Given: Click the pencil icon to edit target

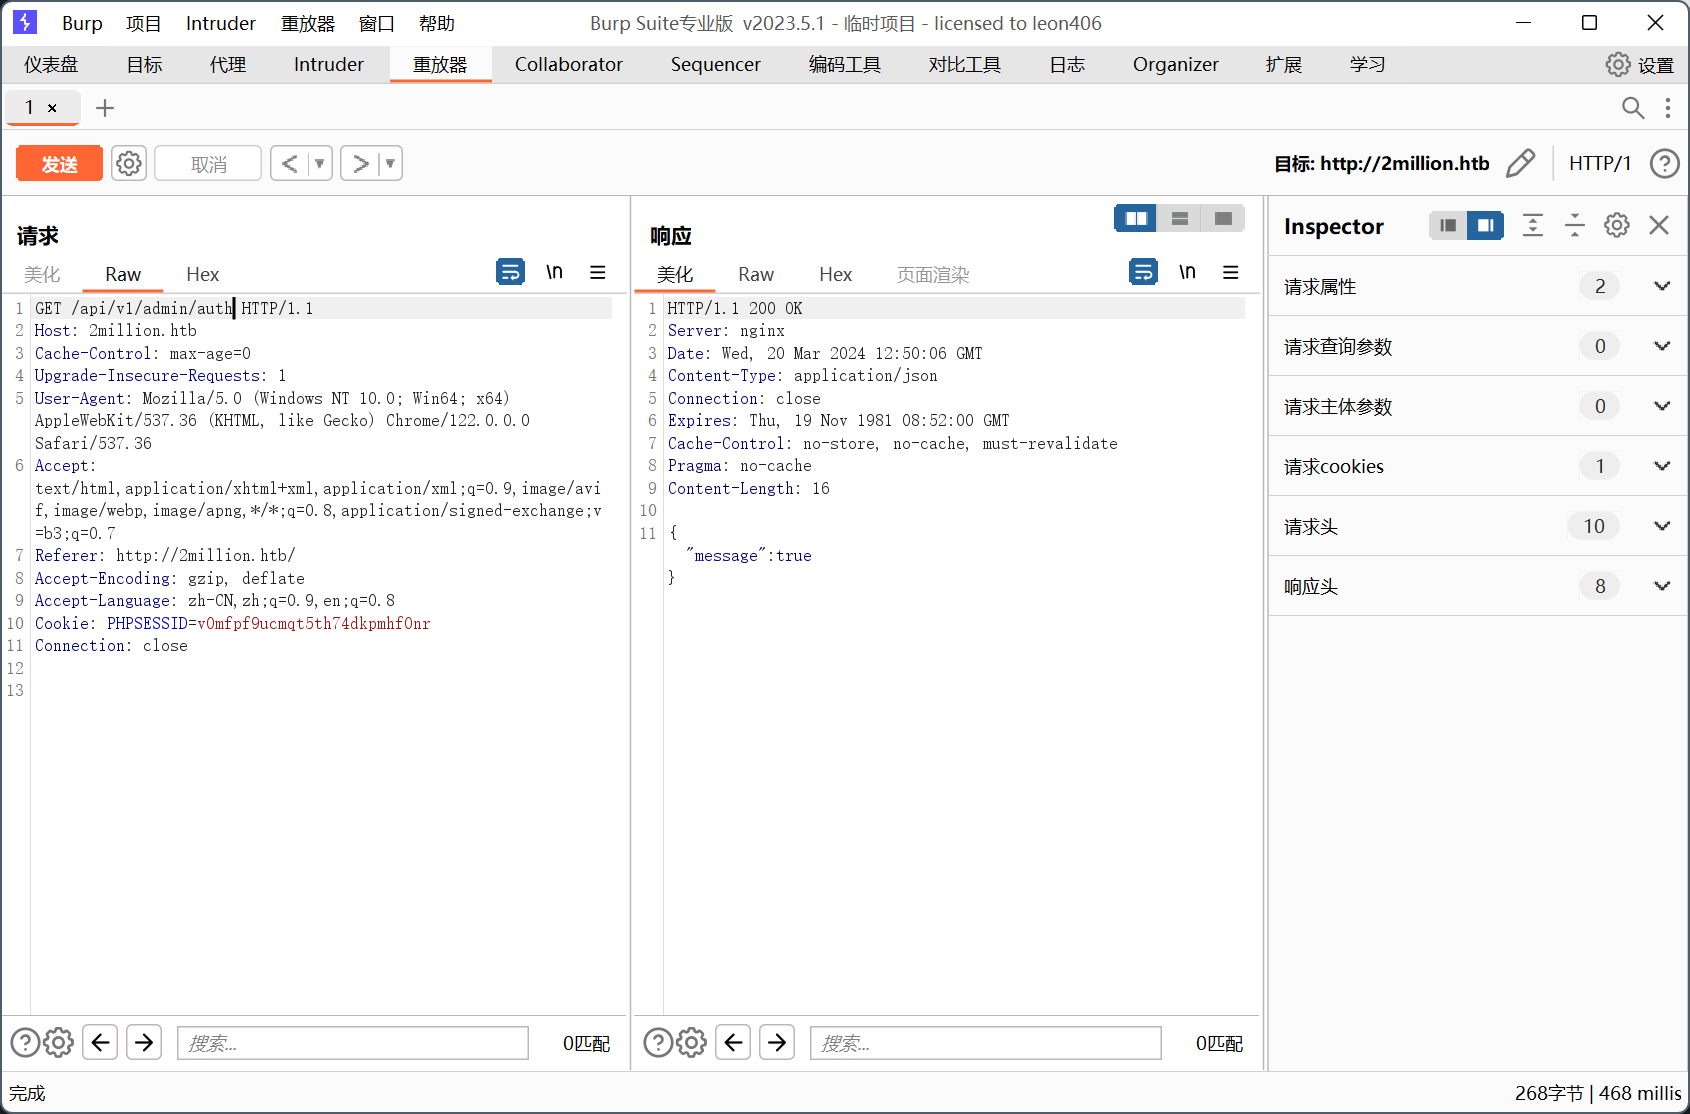Looking at the screenshot, I should 1520,163.
